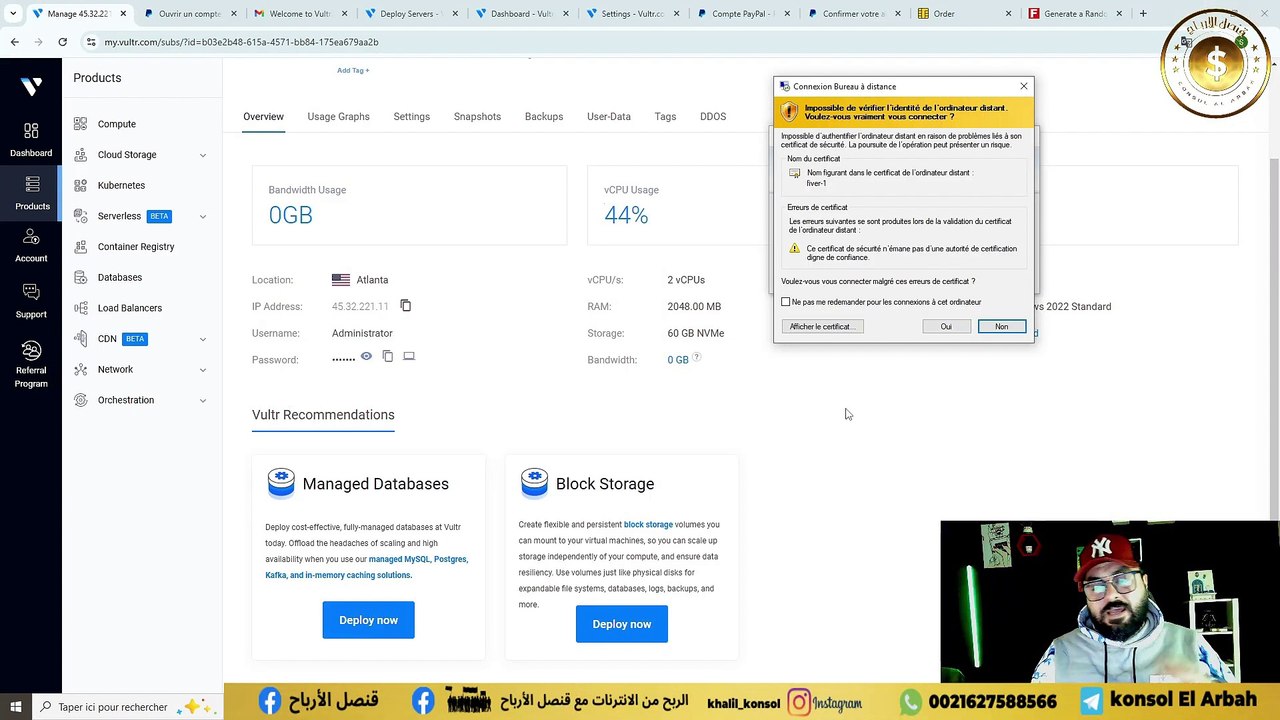This screenshot has height=720, width=1280.
Task: Click the 45.32.221.11 IP address text
Action: coord(360,306)
